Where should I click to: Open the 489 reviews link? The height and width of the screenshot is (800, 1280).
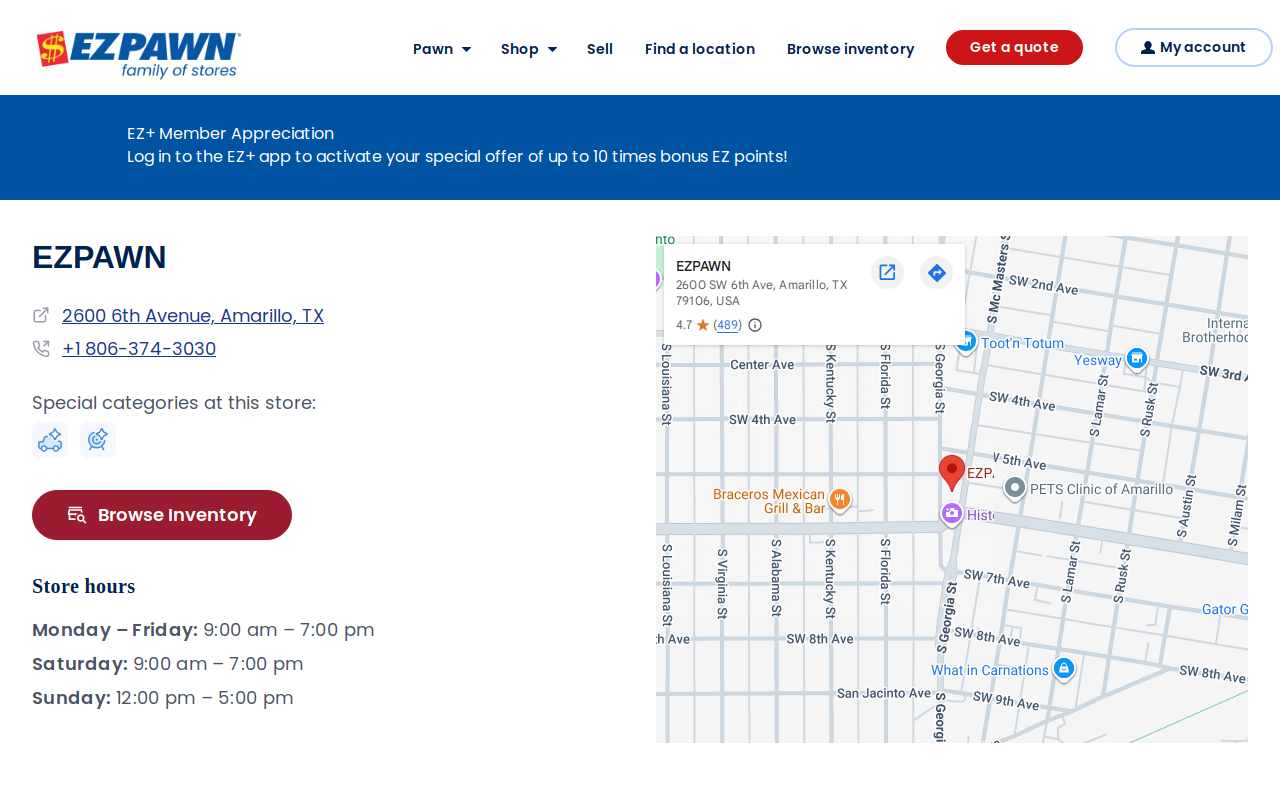[x=728, y=325]
